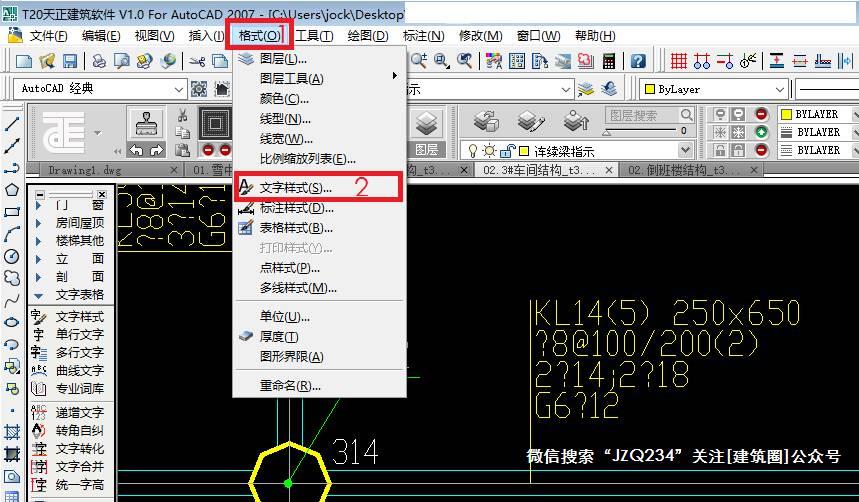This screenshot has height=502, width=859.
Task: Click the red grid axis icon
Action: point(678,61)
